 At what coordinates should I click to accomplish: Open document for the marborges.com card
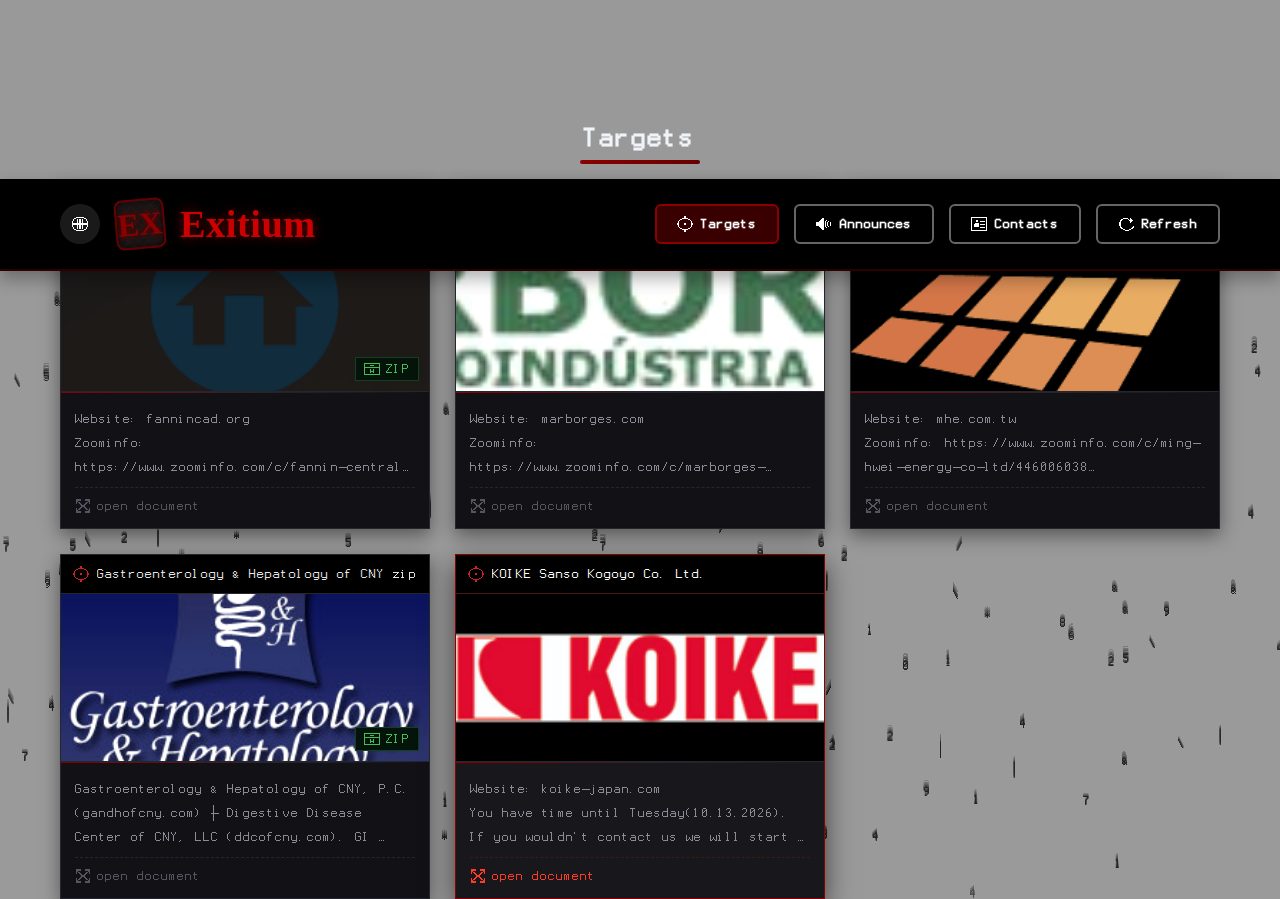pyautogui.click(x=532, y=506)
